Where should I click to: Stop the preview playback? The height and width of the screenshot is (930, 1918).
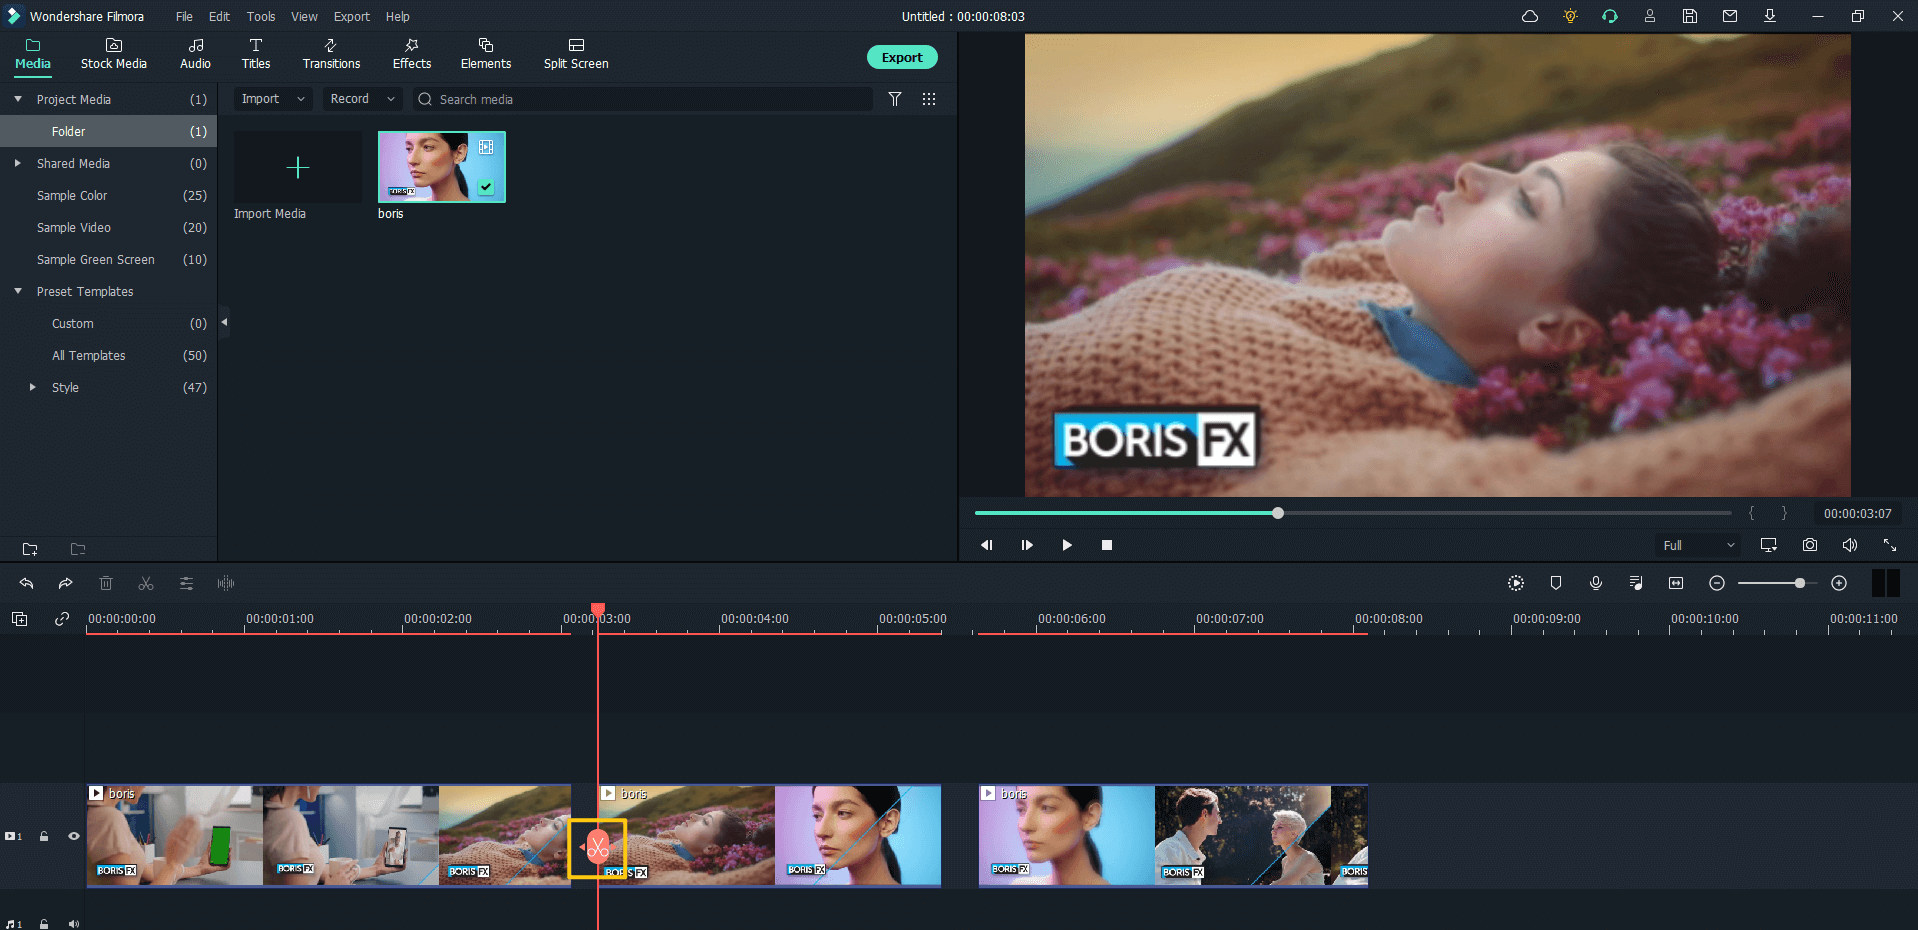[1107, 545]
